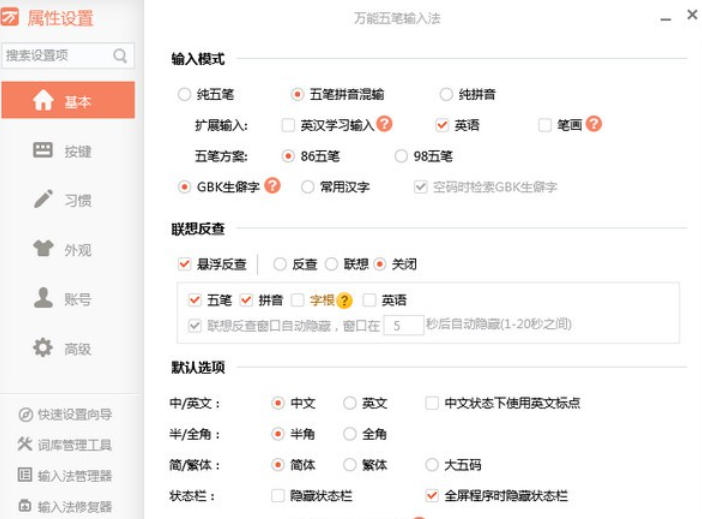Click the gear icon for 高级

[x=43, y=347]
